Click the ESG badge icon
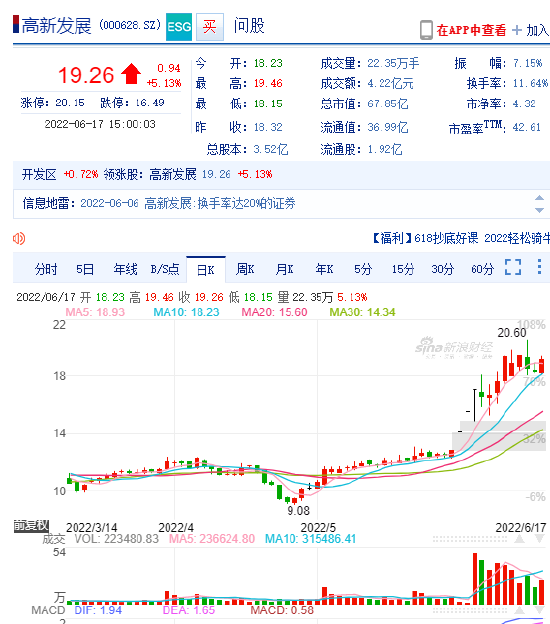Image resolution: width=550 pixels, height=624 pixels. 179,27
